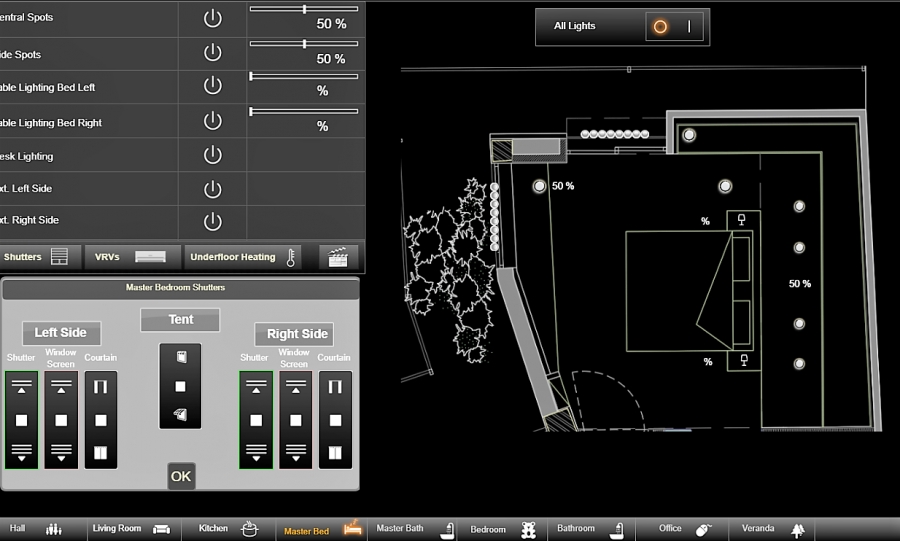Stop the right side shutter

256,421
